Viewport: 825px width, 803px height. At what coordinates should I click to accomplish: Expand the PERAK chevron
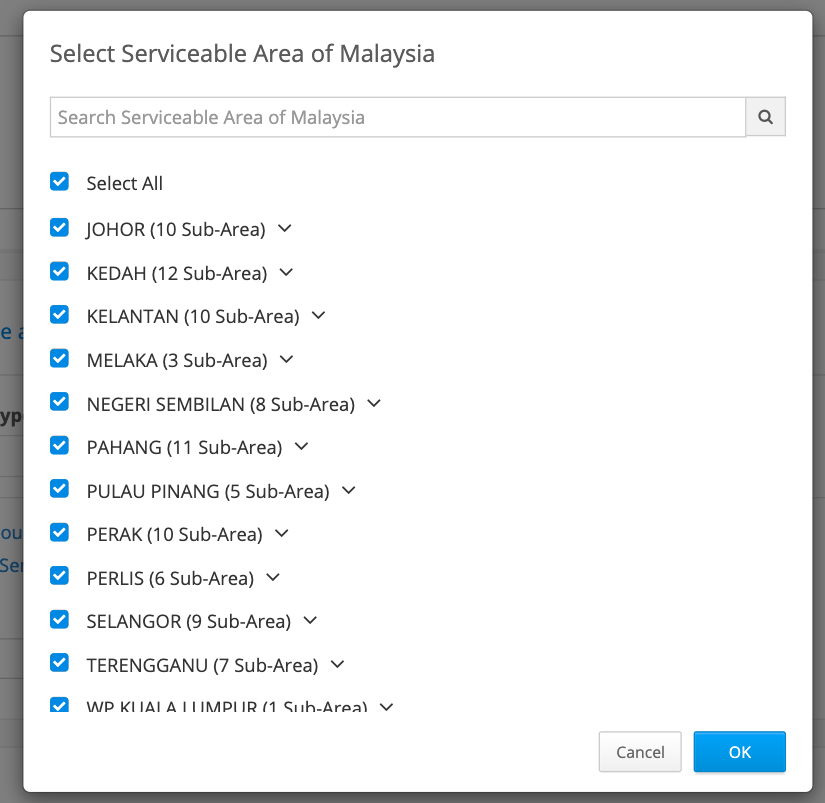tap(282, 534)
